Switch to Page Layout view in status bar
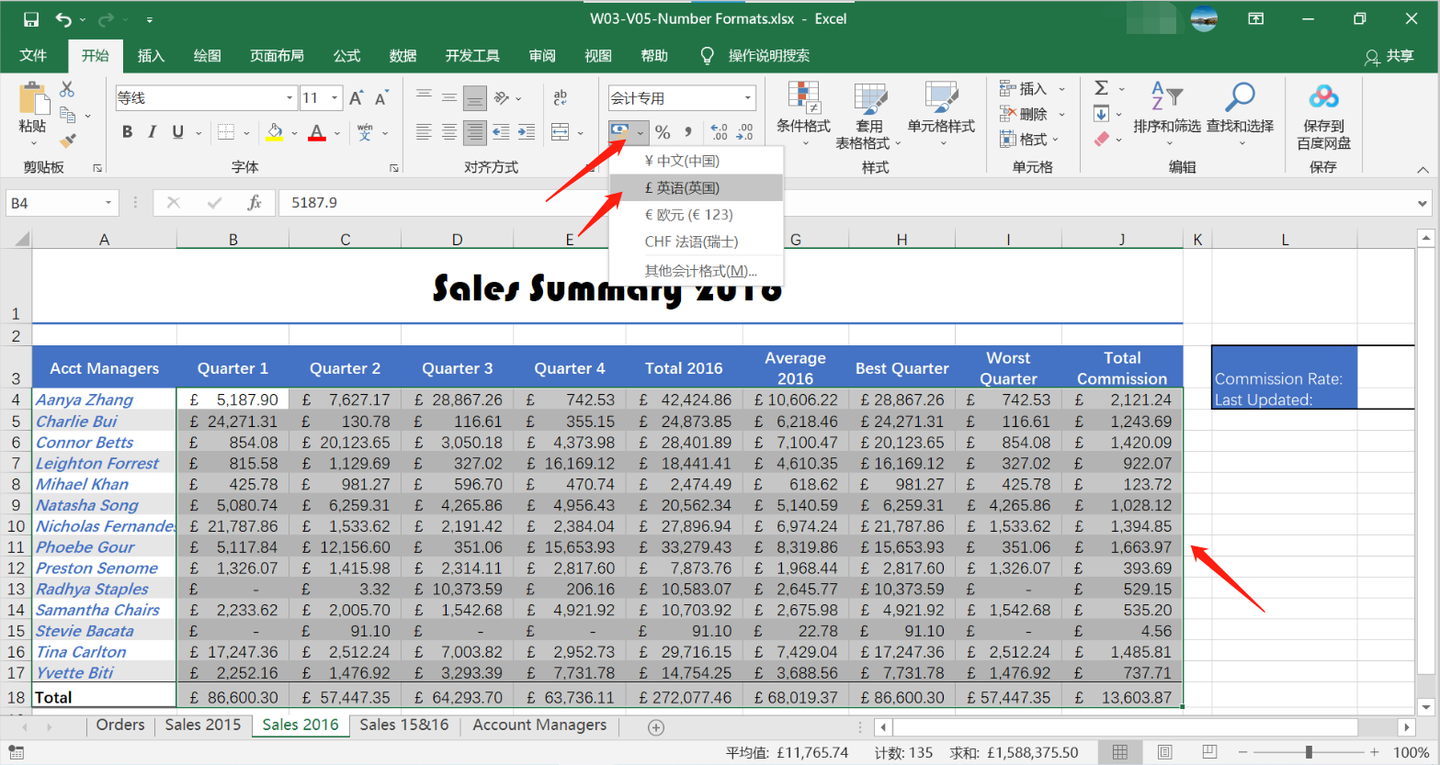The width and height of the screenshot is (1440, 765). [1165, 752]
